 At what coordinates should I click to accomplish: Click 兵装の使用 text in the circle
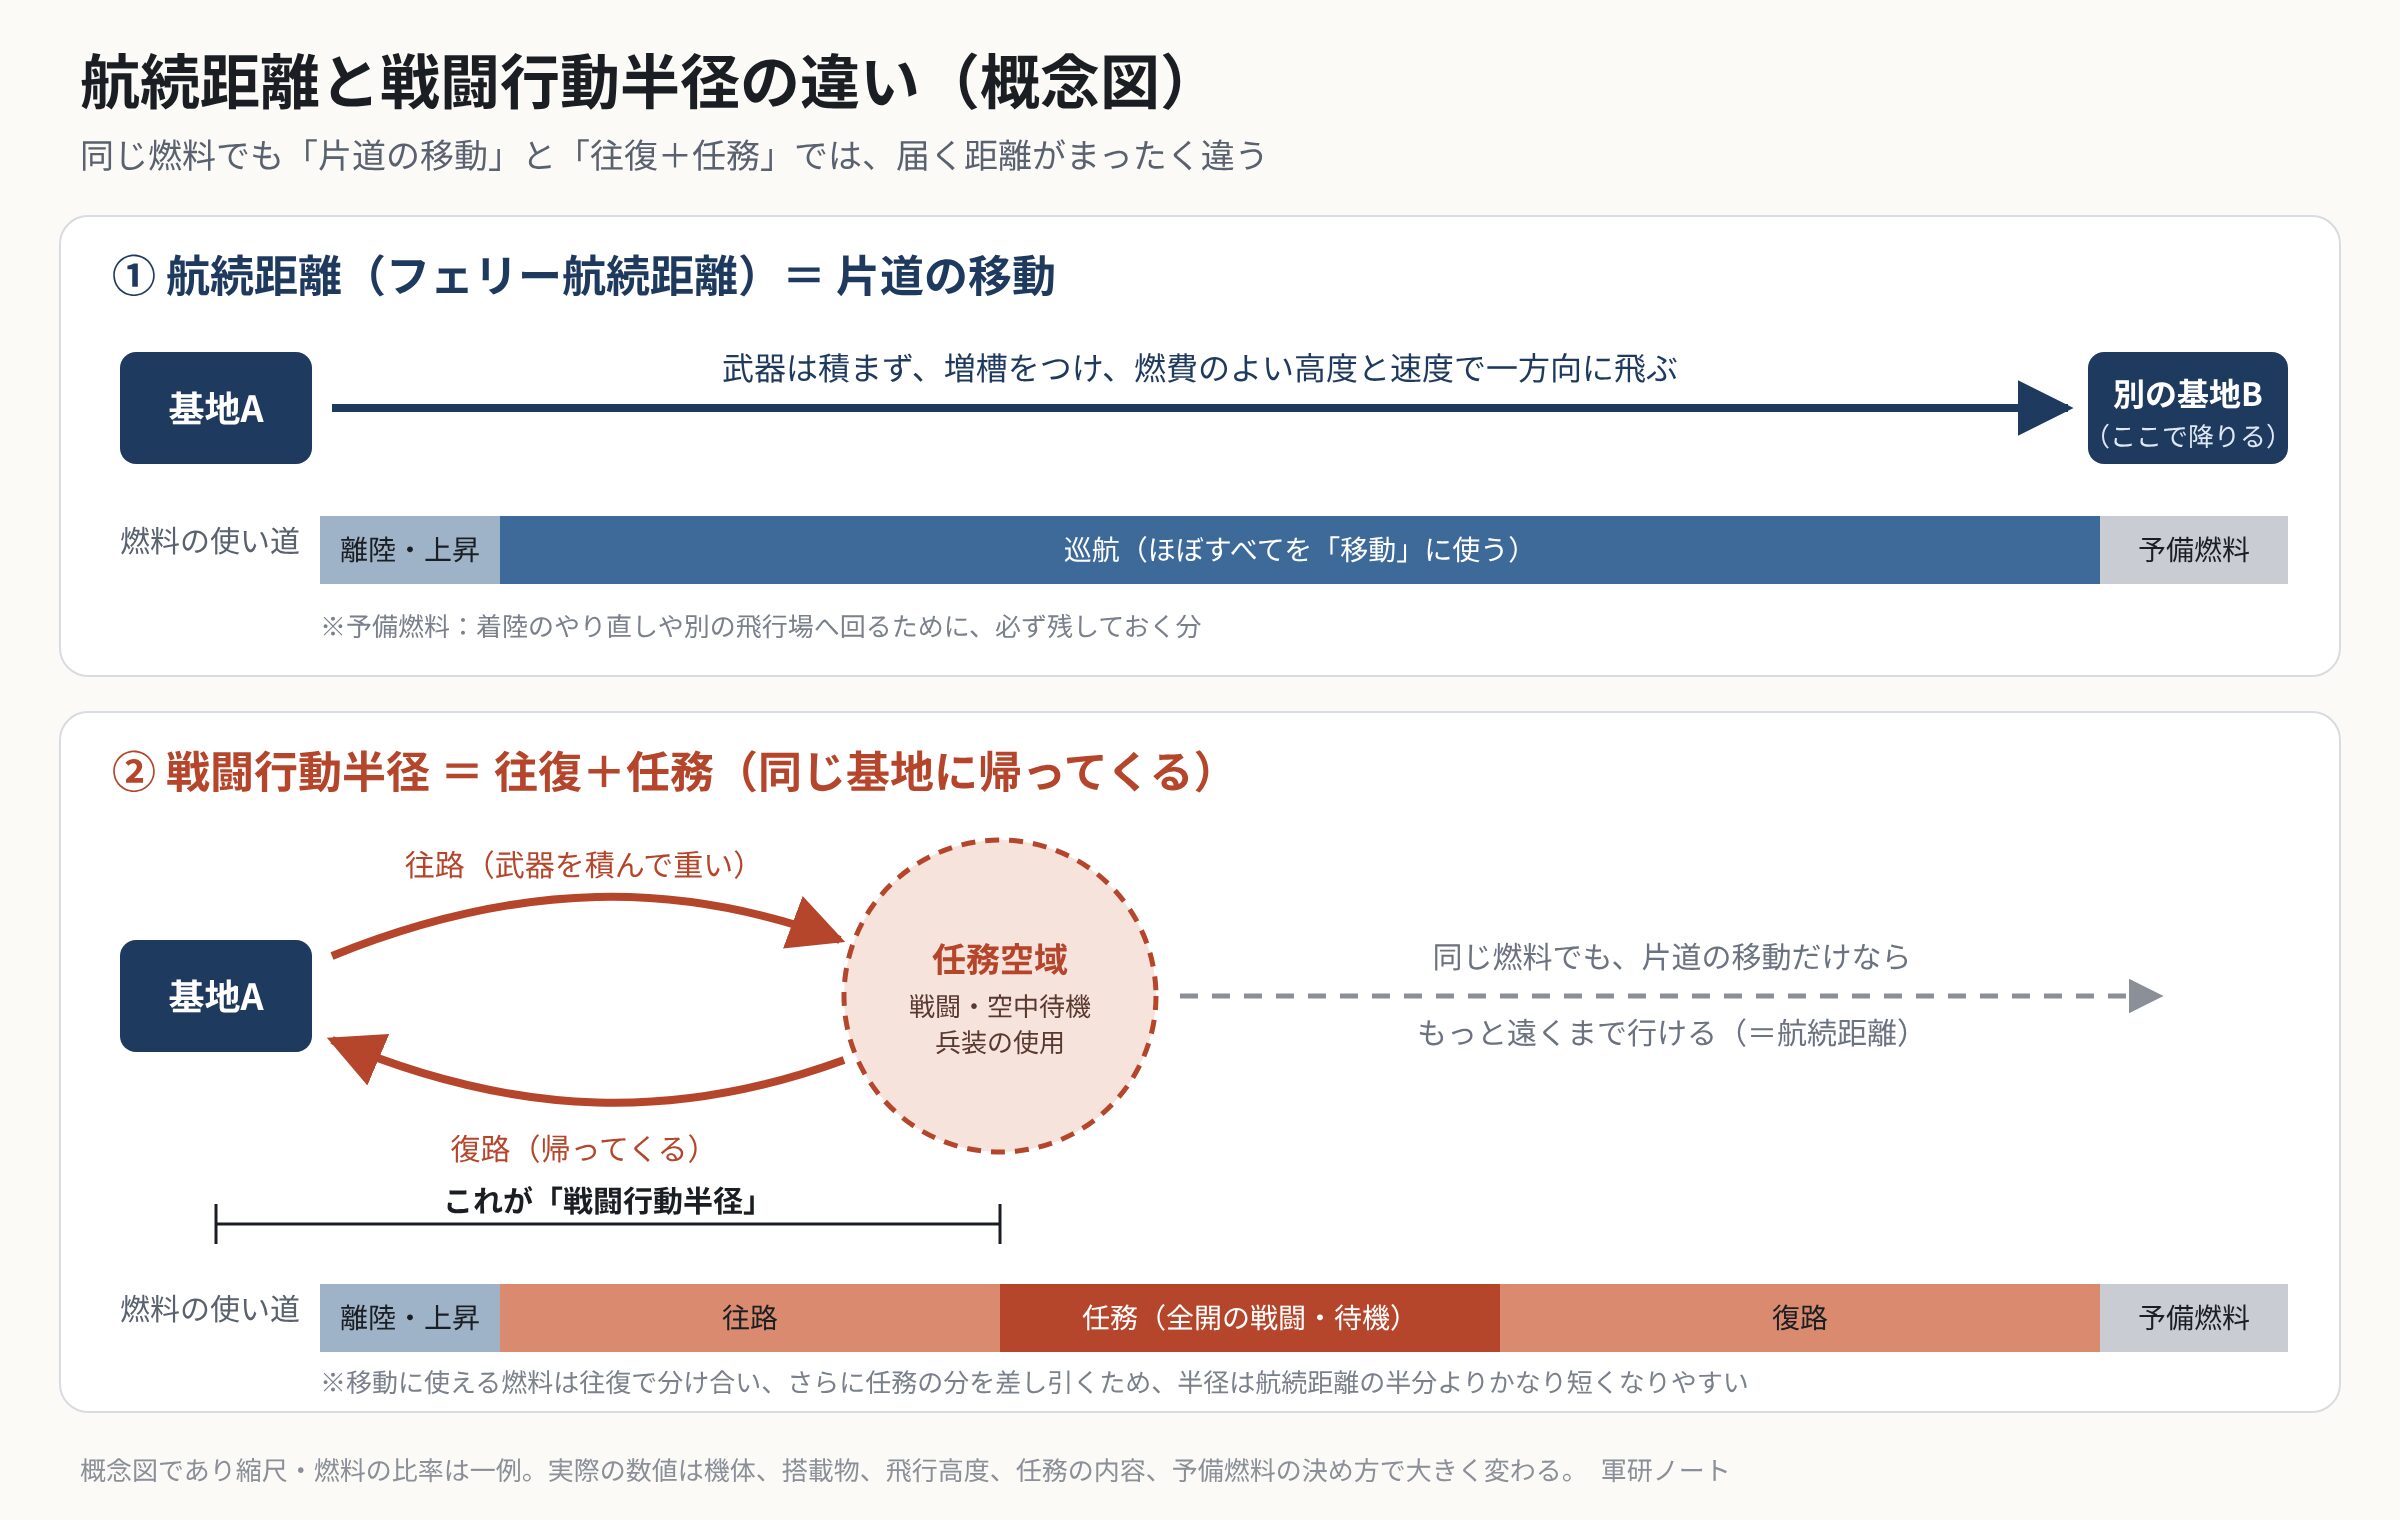[1000, 1043]
